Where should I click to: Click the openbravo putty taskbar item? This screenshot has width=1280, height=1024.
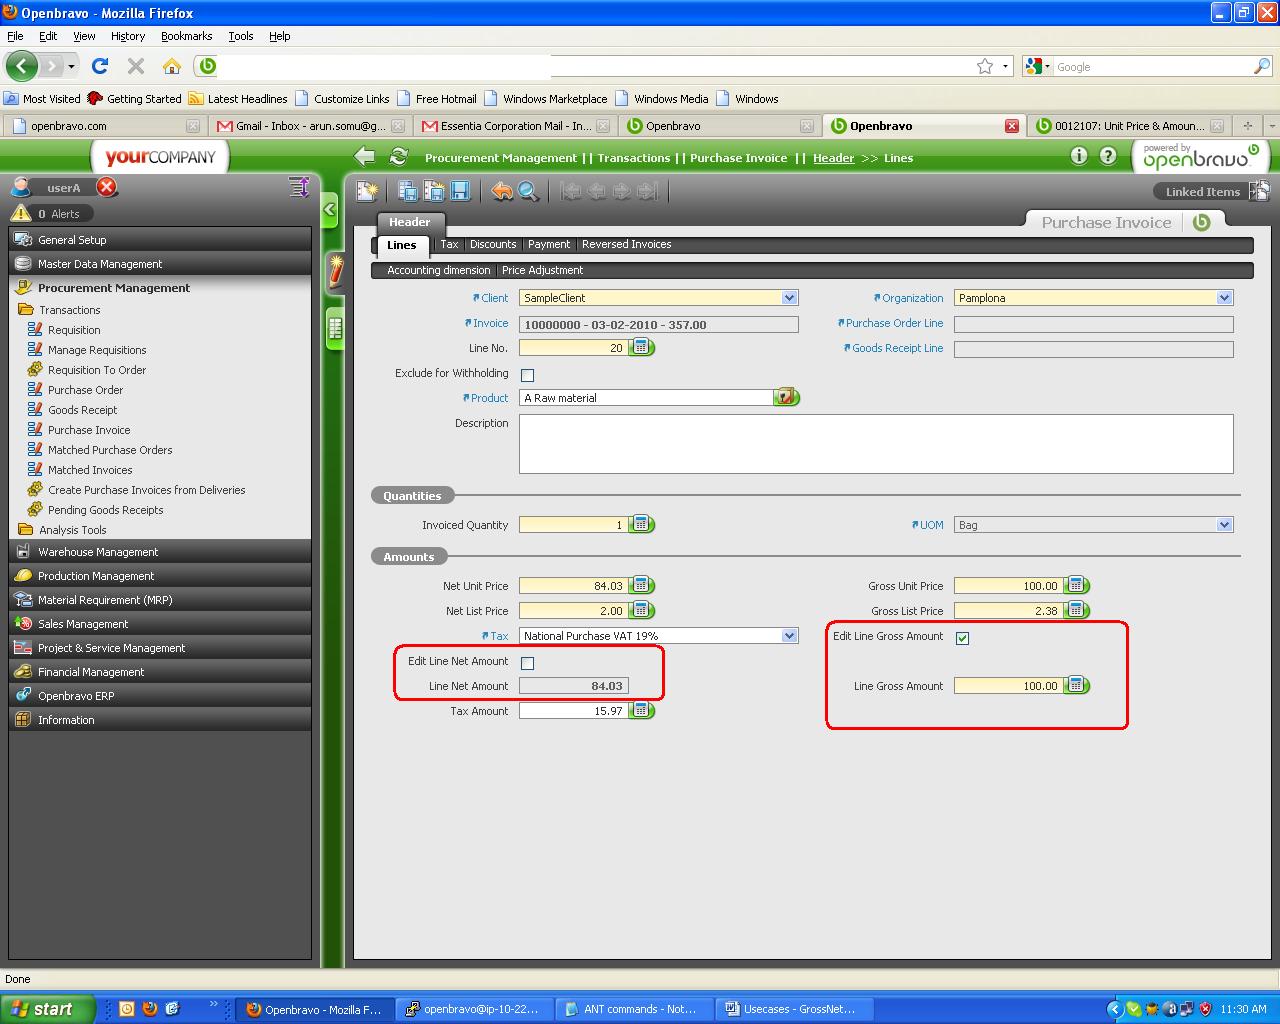475,1009
